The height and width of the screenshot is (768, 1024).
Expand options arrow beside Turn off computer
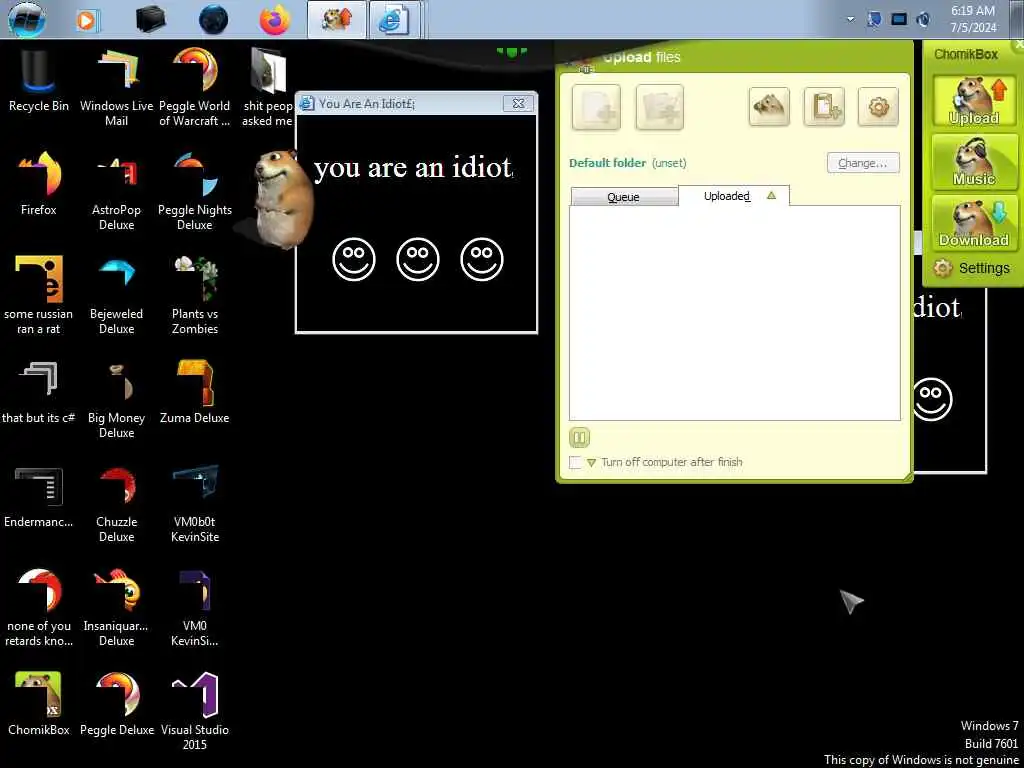[x=592, y=462]
